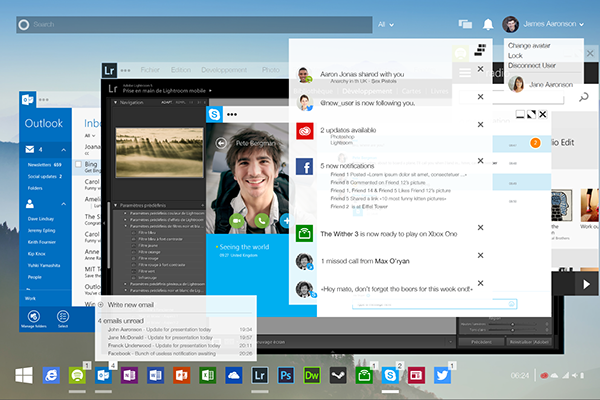600x400 pixels.
Task: Open Franck Underwood email in unread list
Action: (x=179, y=345)
